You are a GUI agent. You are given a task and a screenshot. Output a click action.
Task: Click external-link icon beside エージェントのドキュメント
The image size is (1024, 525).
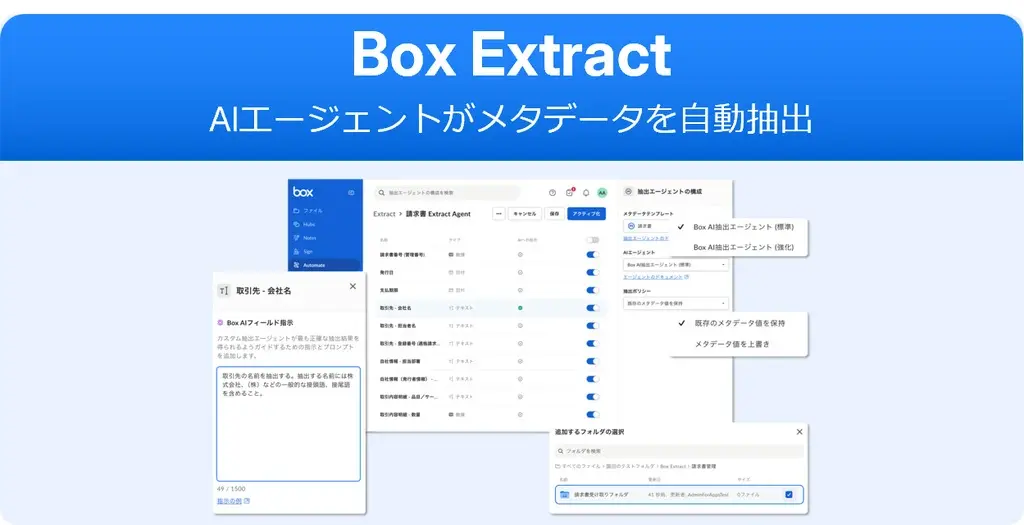(686, 277)
